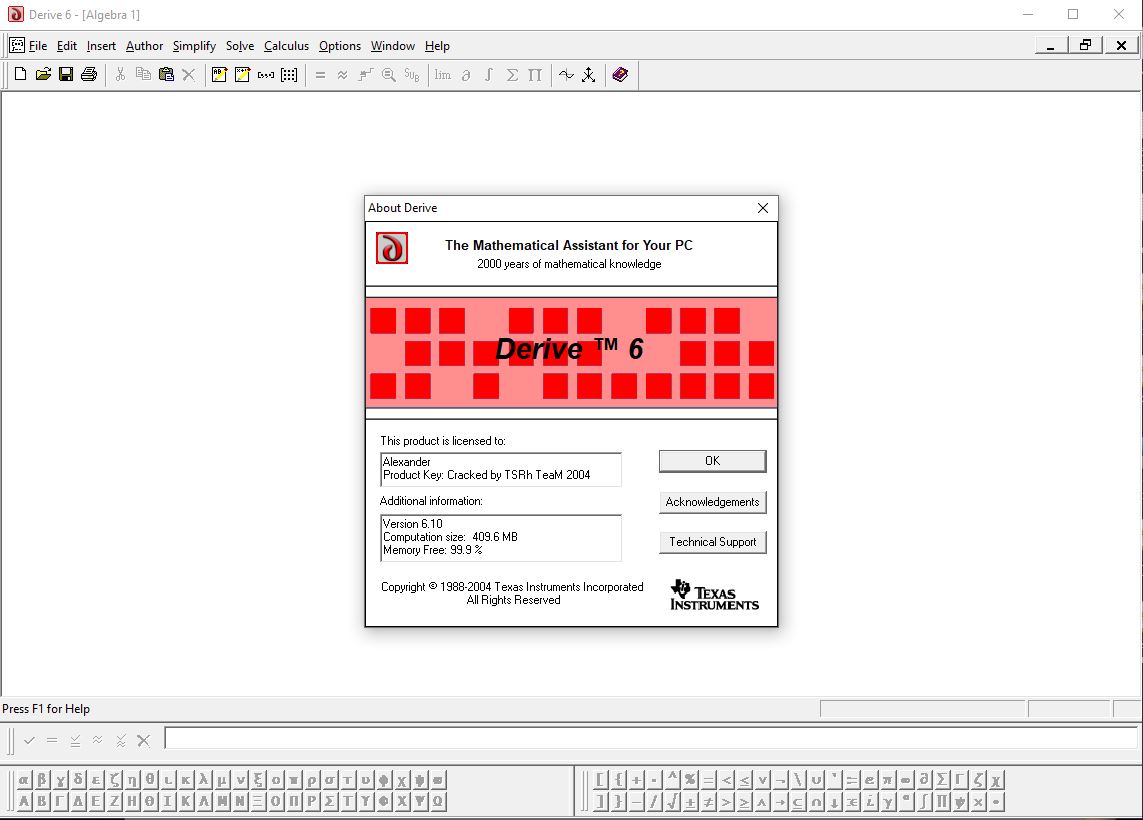Click the online help book icon
The image size is (1143, 820).
pos(620,75)
